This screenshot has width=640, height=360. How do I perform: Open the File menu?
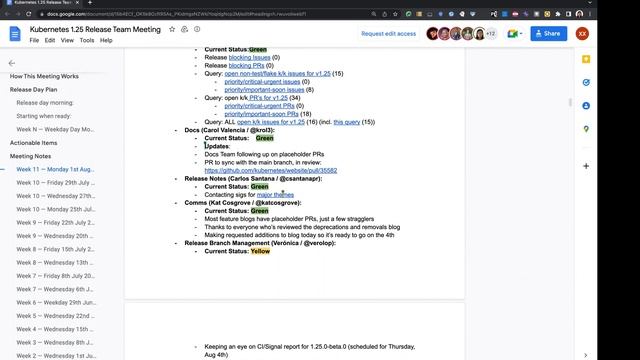(34, 40)
